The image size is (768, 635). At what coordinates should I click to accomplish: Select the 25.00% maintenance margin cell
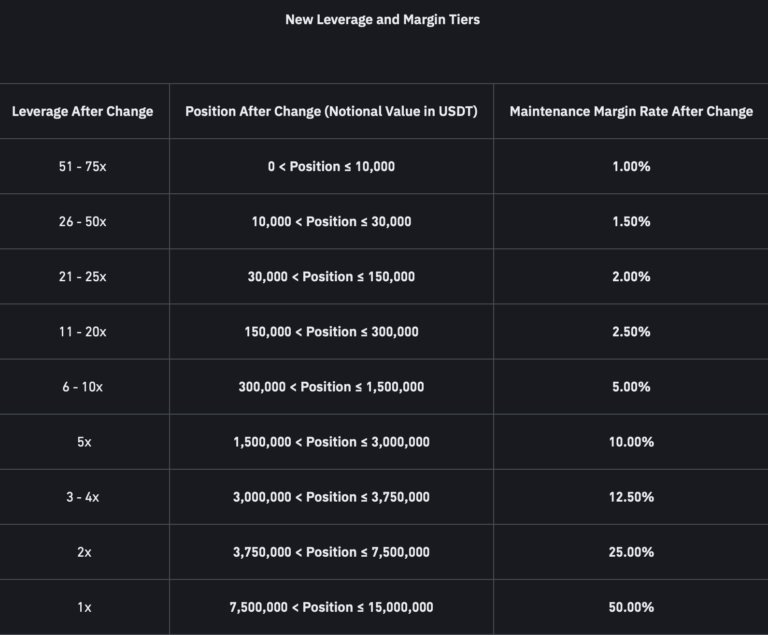click(x=631, y=552)
